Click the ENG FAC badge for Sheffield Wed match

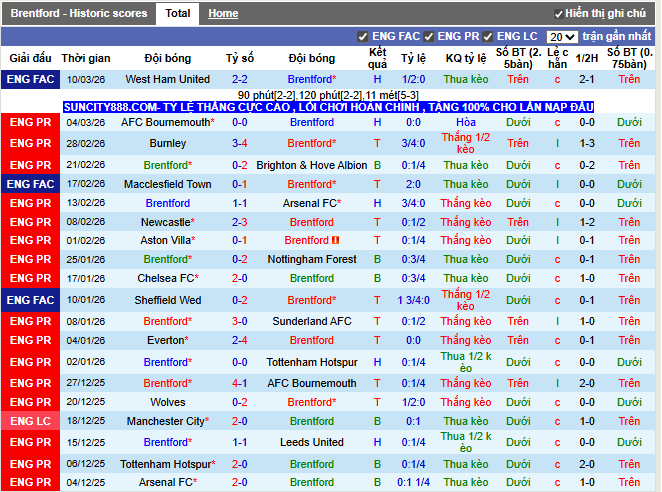30,300
